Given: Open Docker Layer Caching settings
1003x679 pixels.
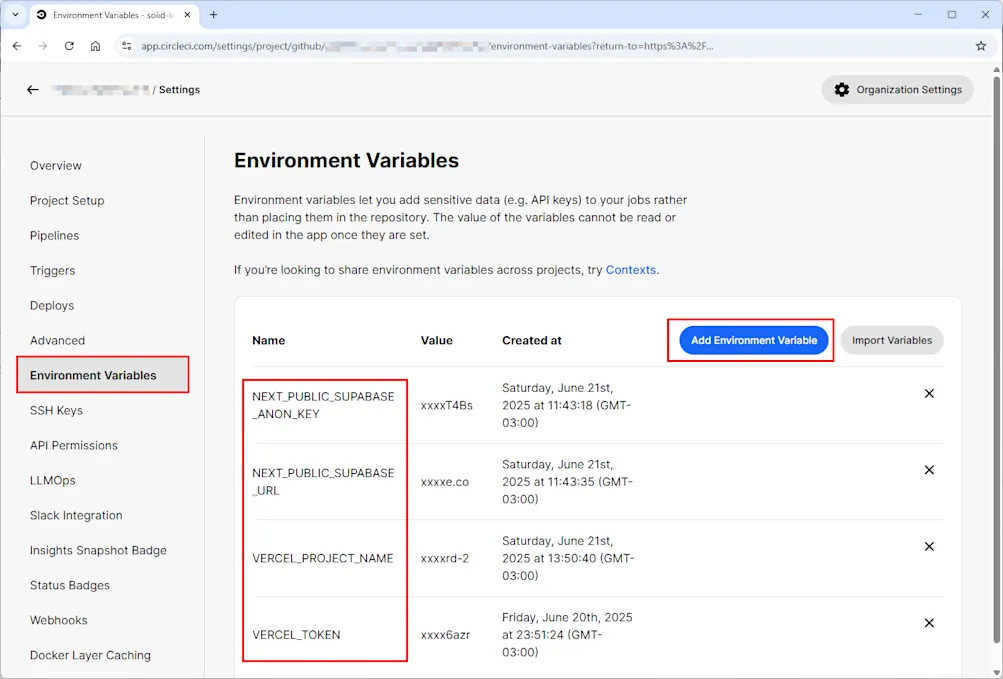Looking at the screenshot, I should (90, 655).
